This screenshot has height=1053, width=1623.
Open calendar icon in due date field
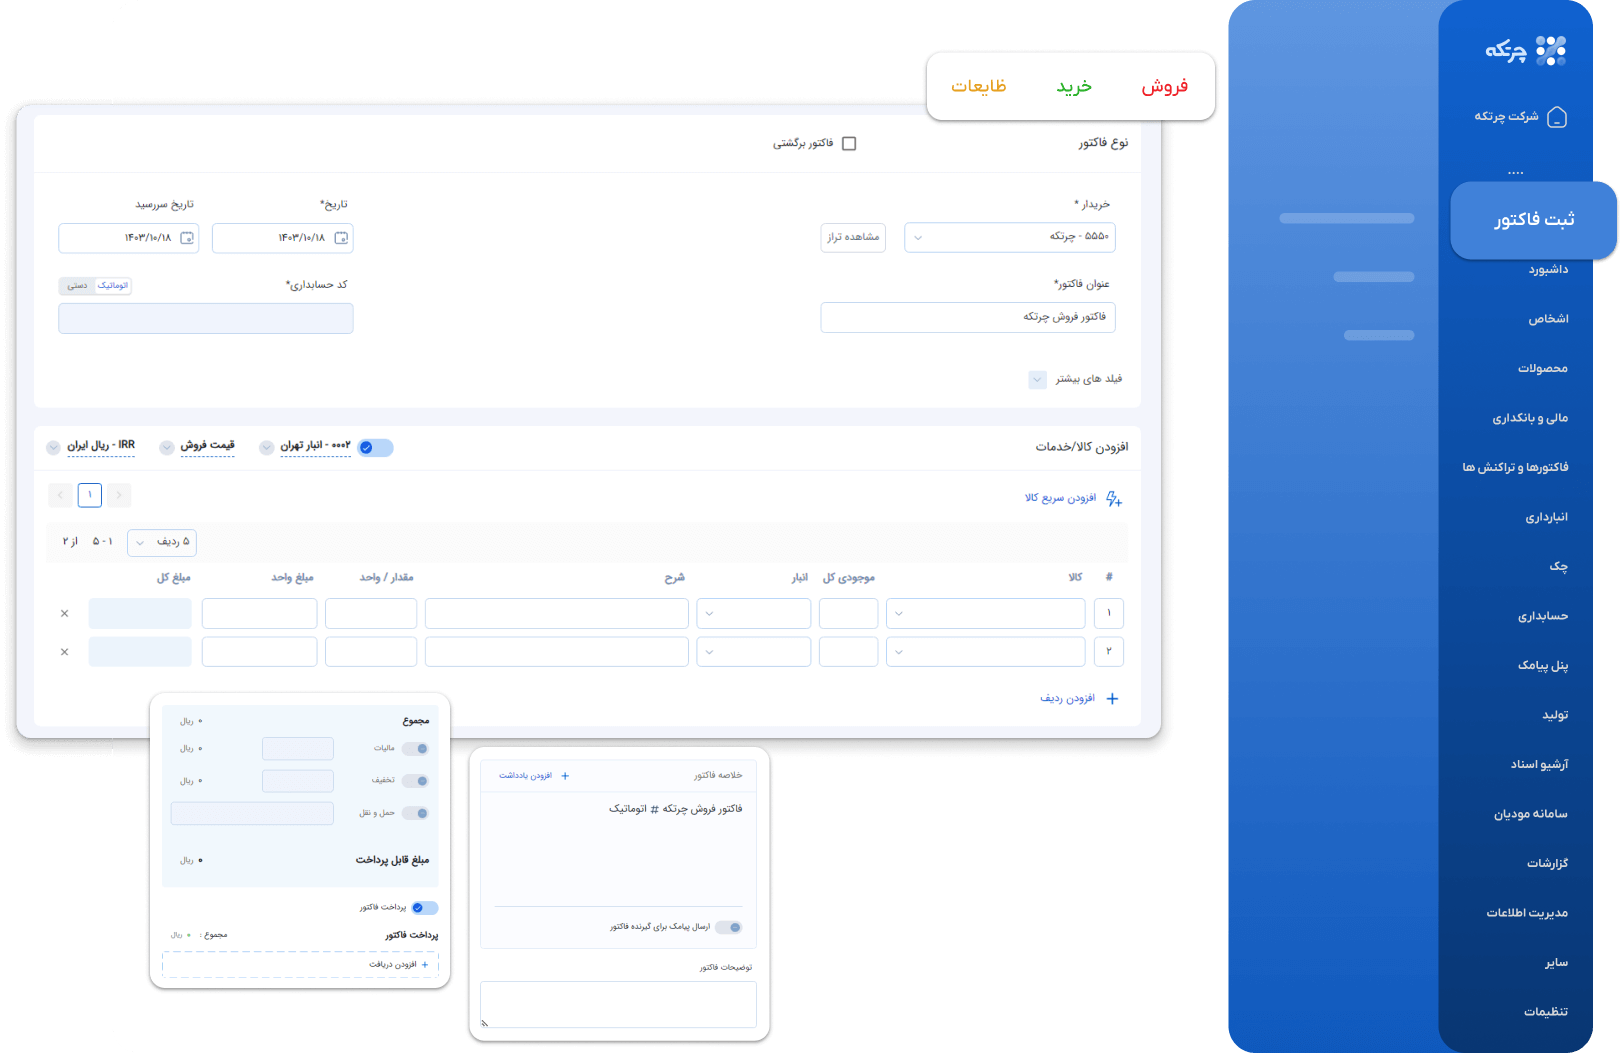(x=187, y=238)
